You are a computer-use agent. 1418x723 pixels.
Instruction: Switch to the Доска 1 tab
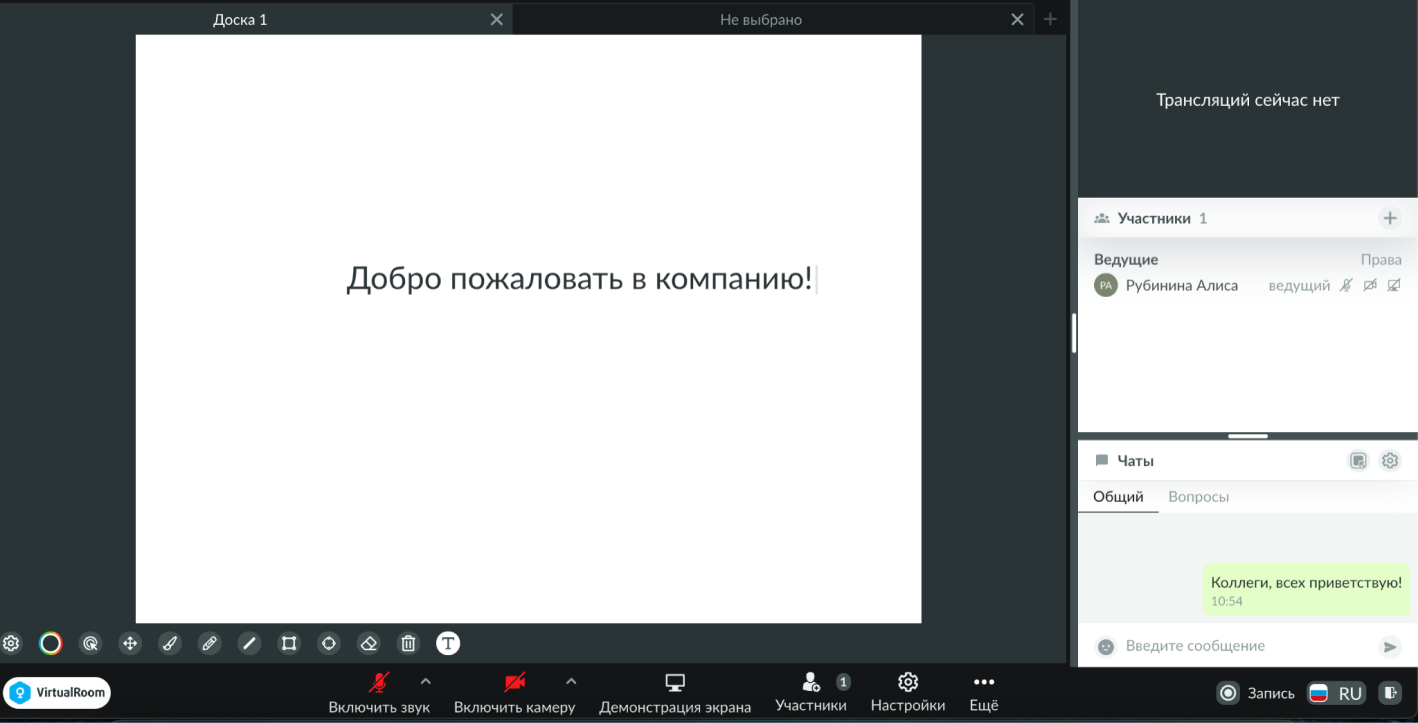(240, 19)
